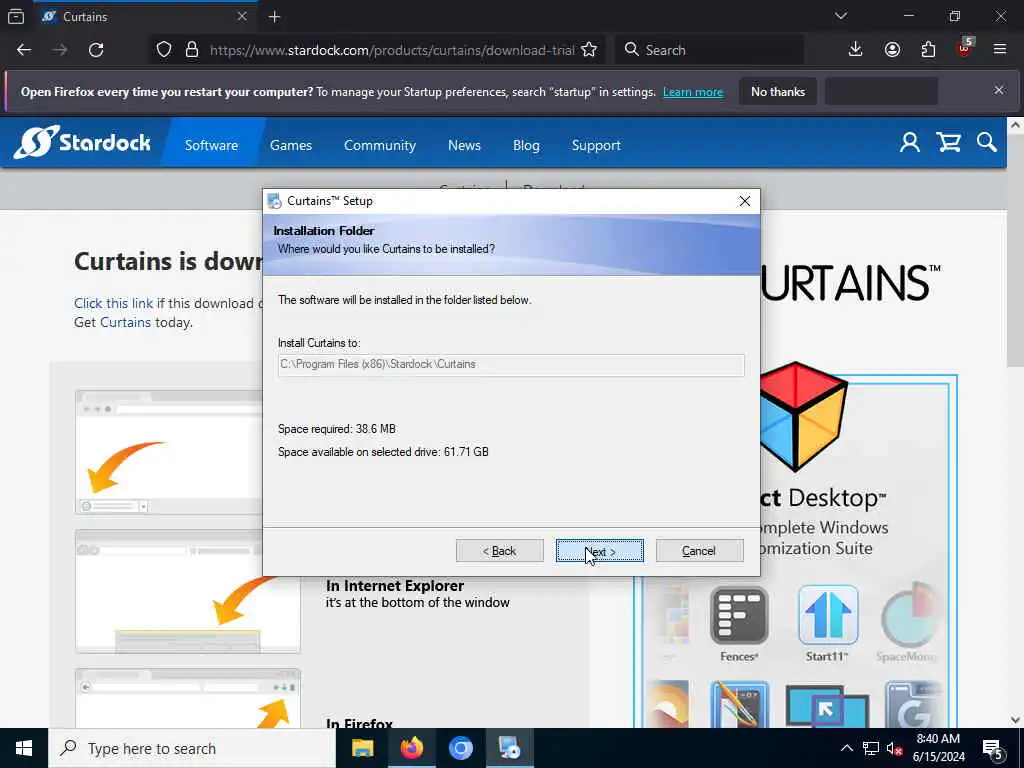The height and width of the screenshot is (768, 1024).
Task: Open Firefox extensions puzzle icon
Action: click(x=928, y=50)
